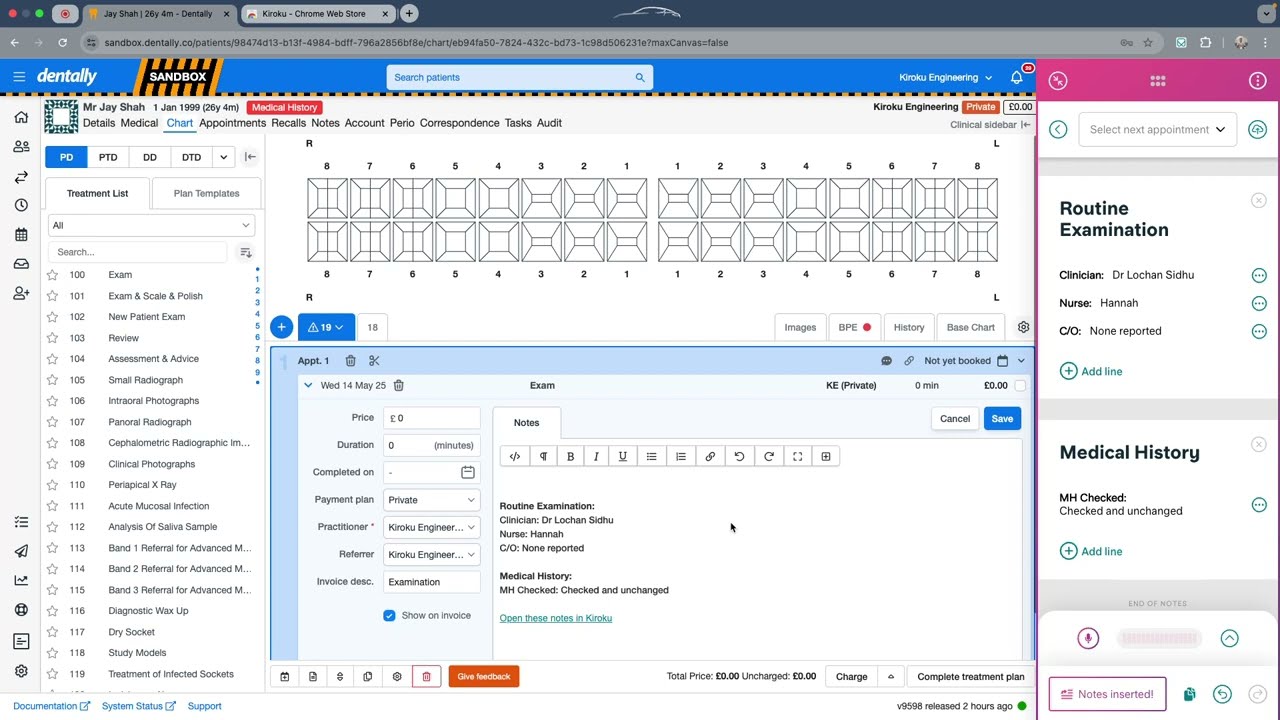Switch to Plan Templates tab
This screenshot has width=1280, height=720.
206,193
